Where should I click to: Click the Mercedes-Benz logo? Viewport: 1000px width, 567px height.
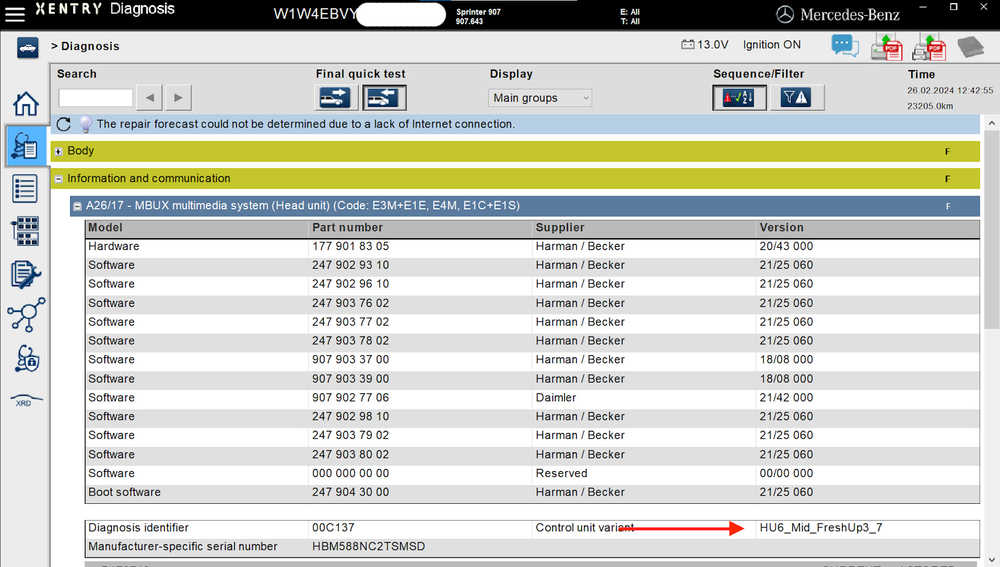838,14
